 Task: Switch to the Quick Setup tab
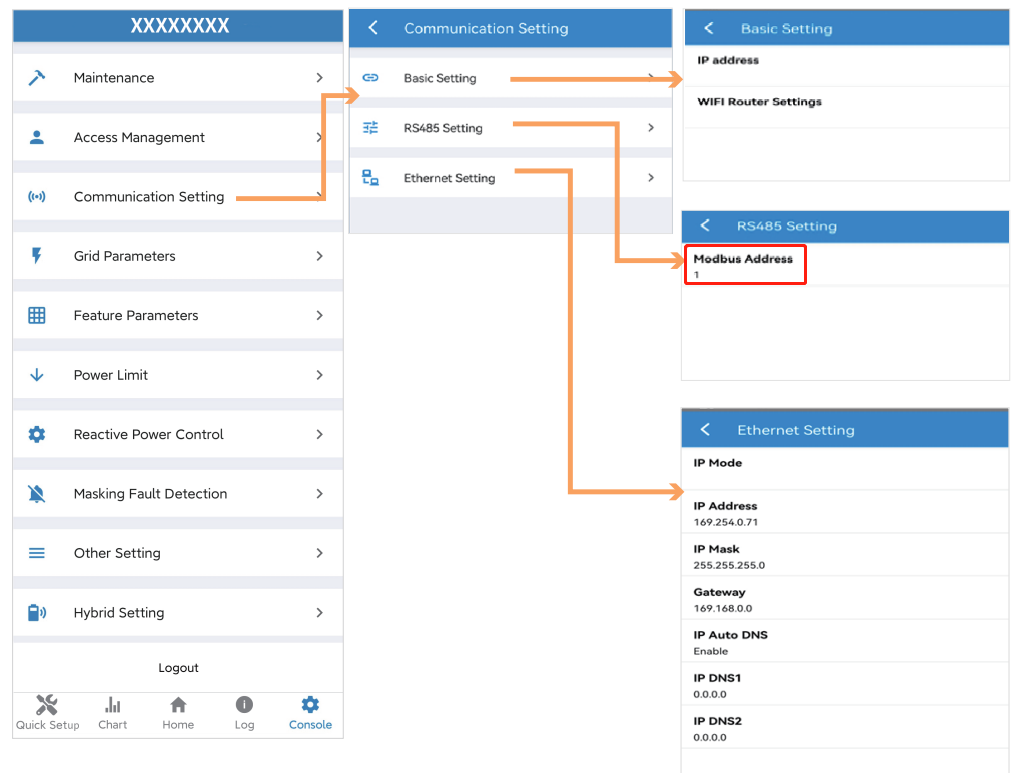(47, 712)
